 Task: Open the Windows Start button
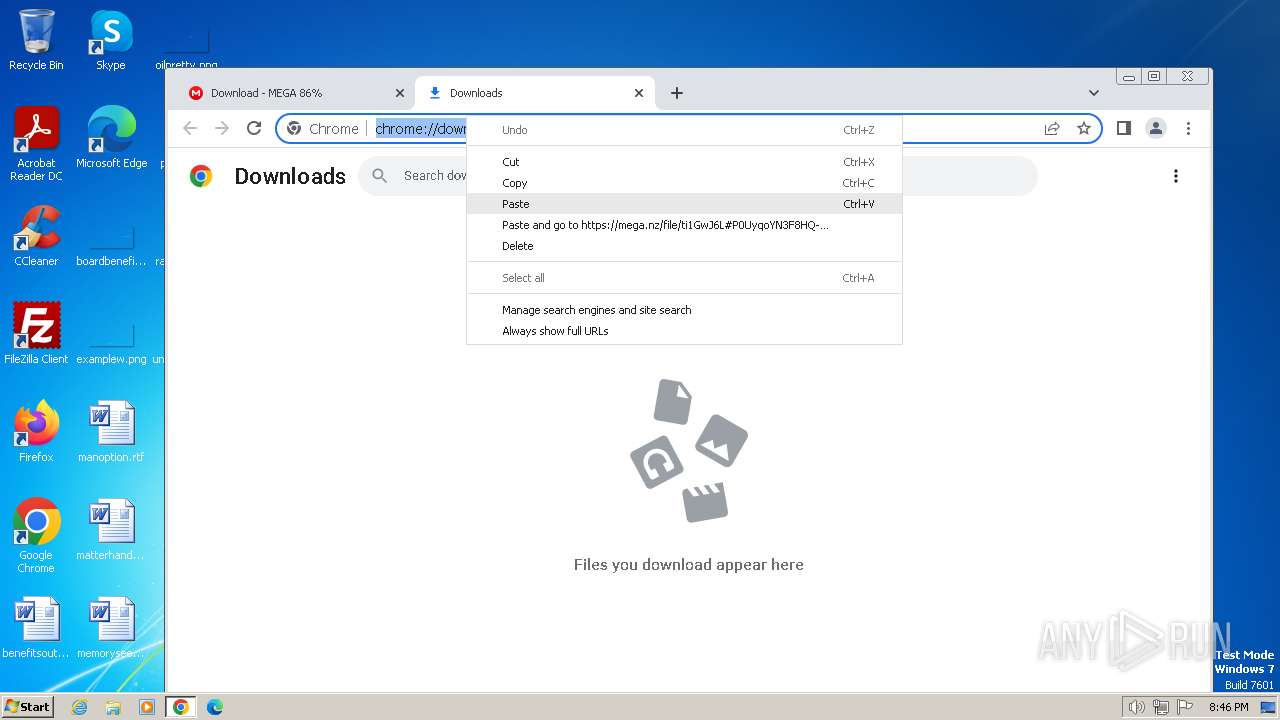[28, 706]
